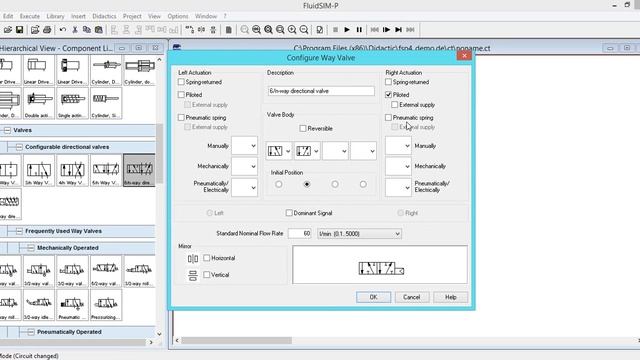
Task: Confirm valve configuration with OK
Action: click(x=373, y=297)
